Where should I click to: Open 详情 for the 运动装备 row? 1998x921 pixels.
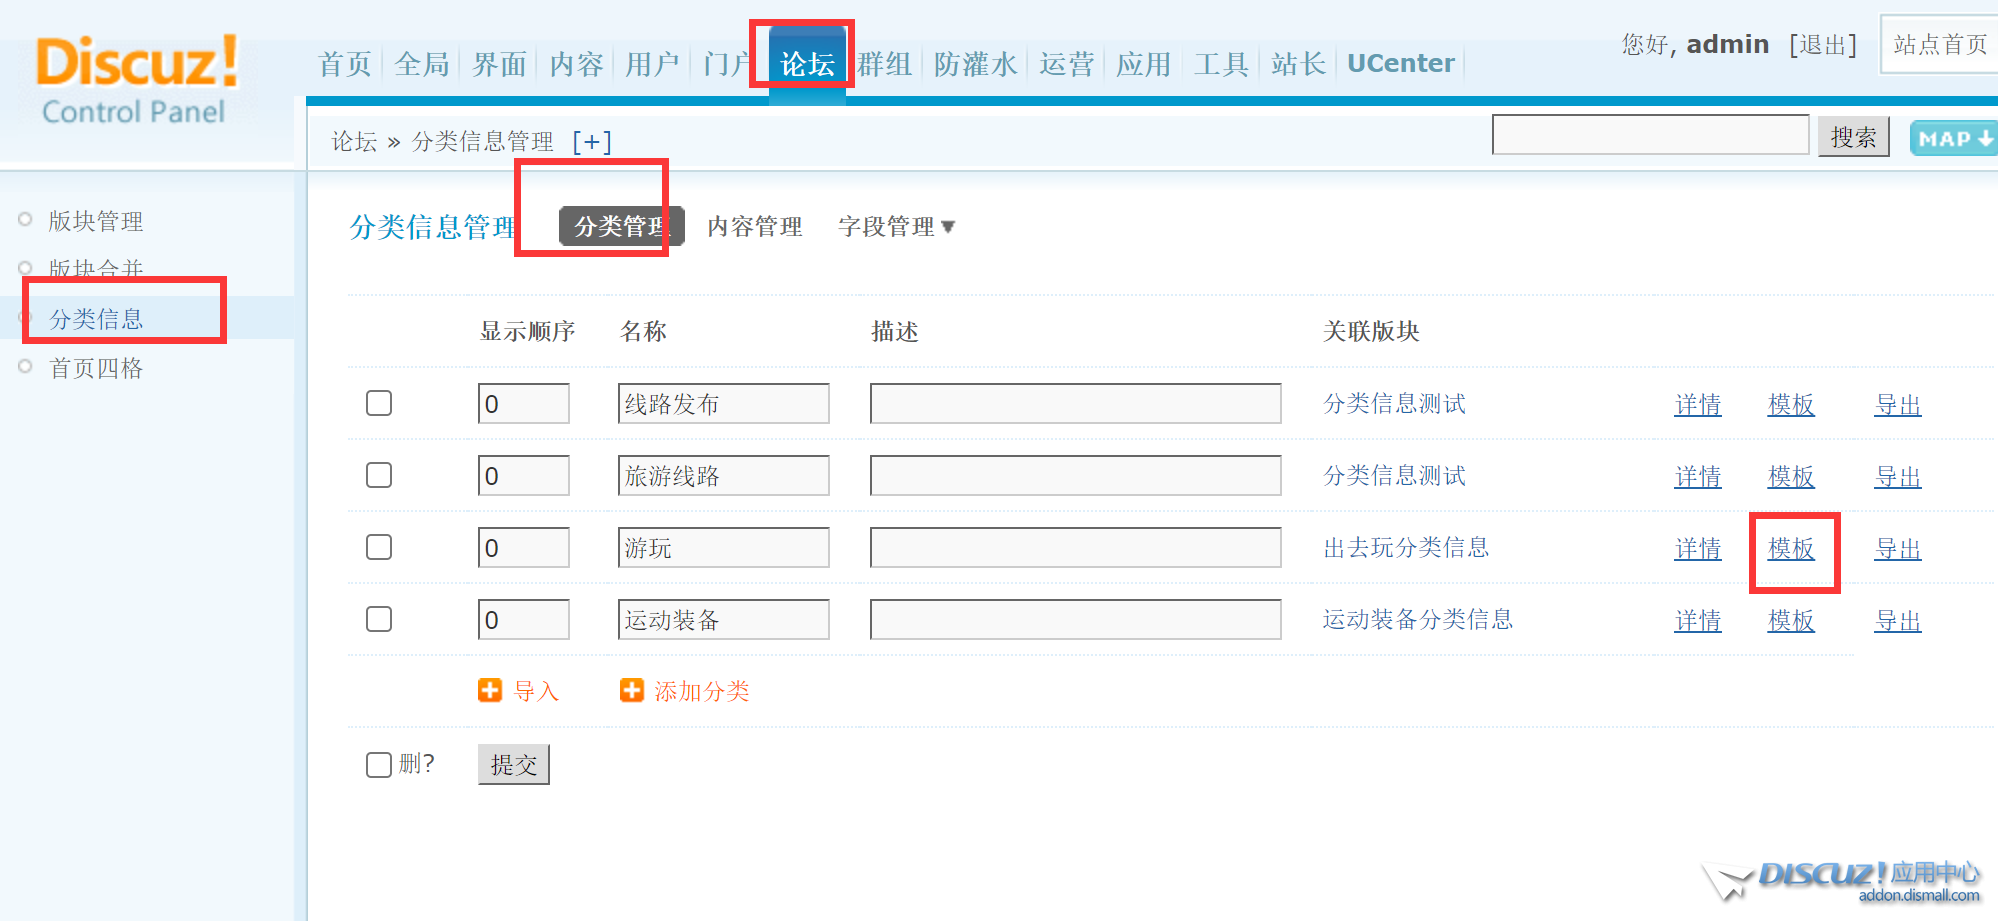(x=1698, y=621)
